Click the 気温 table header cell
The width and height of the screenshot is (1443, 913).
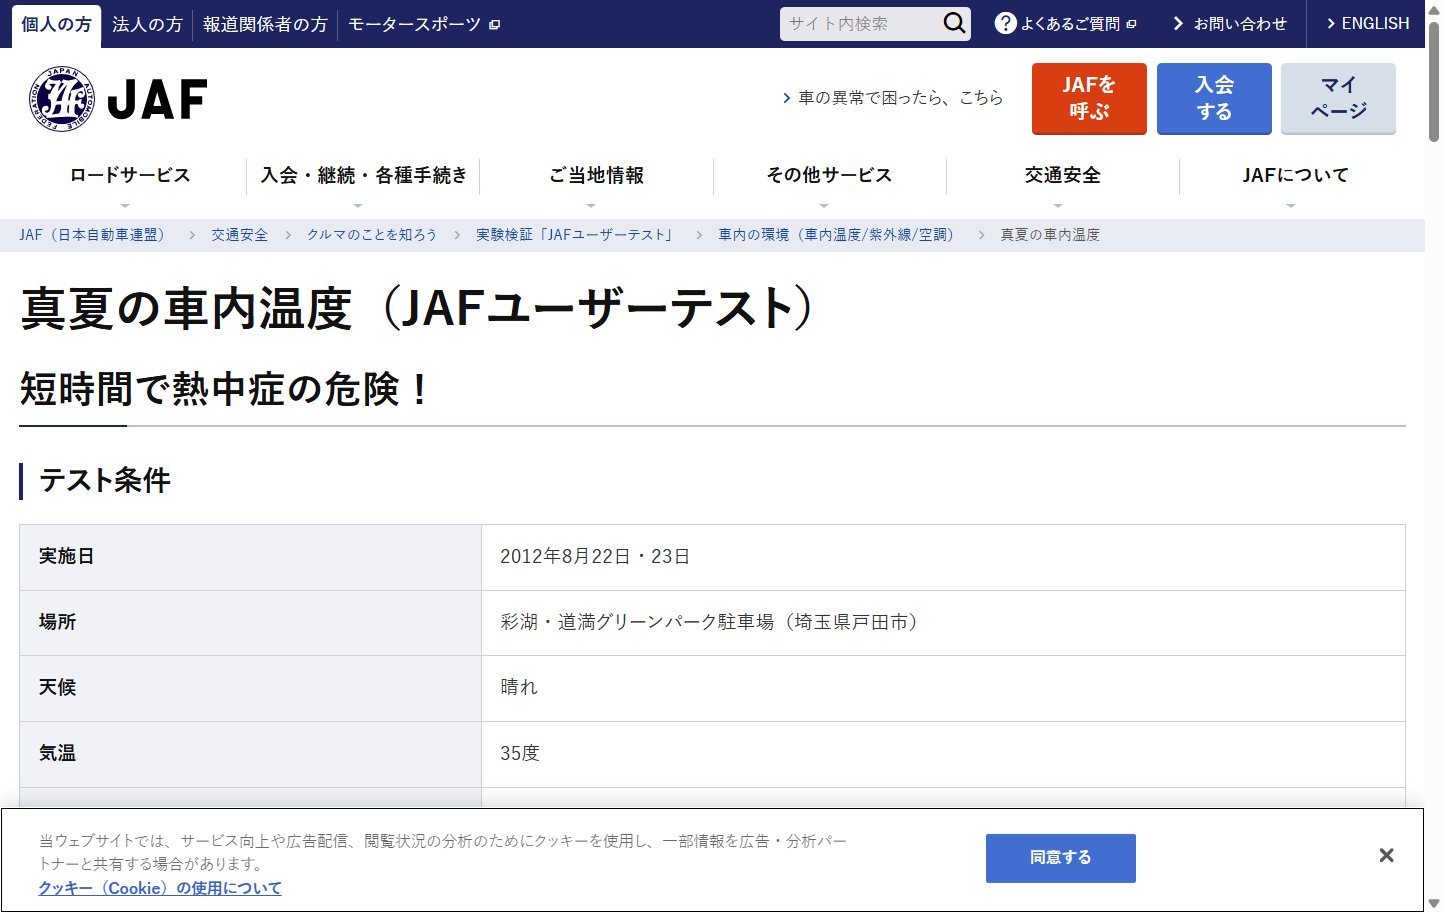250,754
